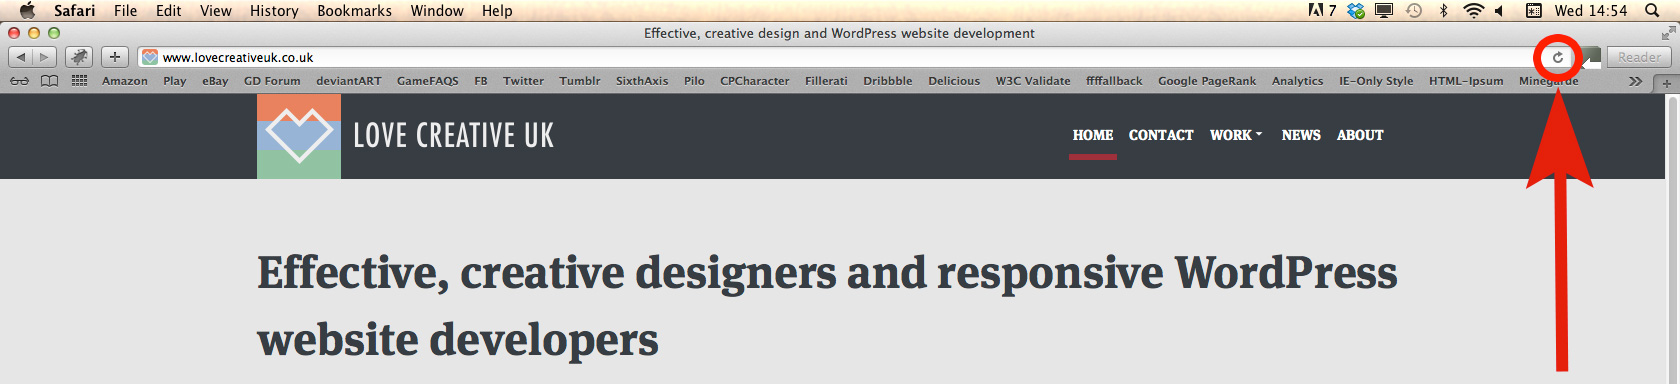Open the Time Machine menu bar icon

point(1414,10)
